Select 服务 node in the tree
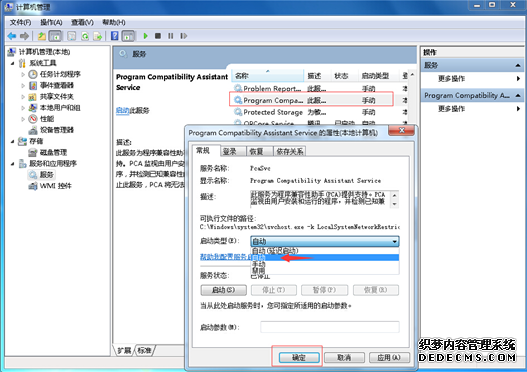Screen dimensions: 527x372 pos(46,174)
